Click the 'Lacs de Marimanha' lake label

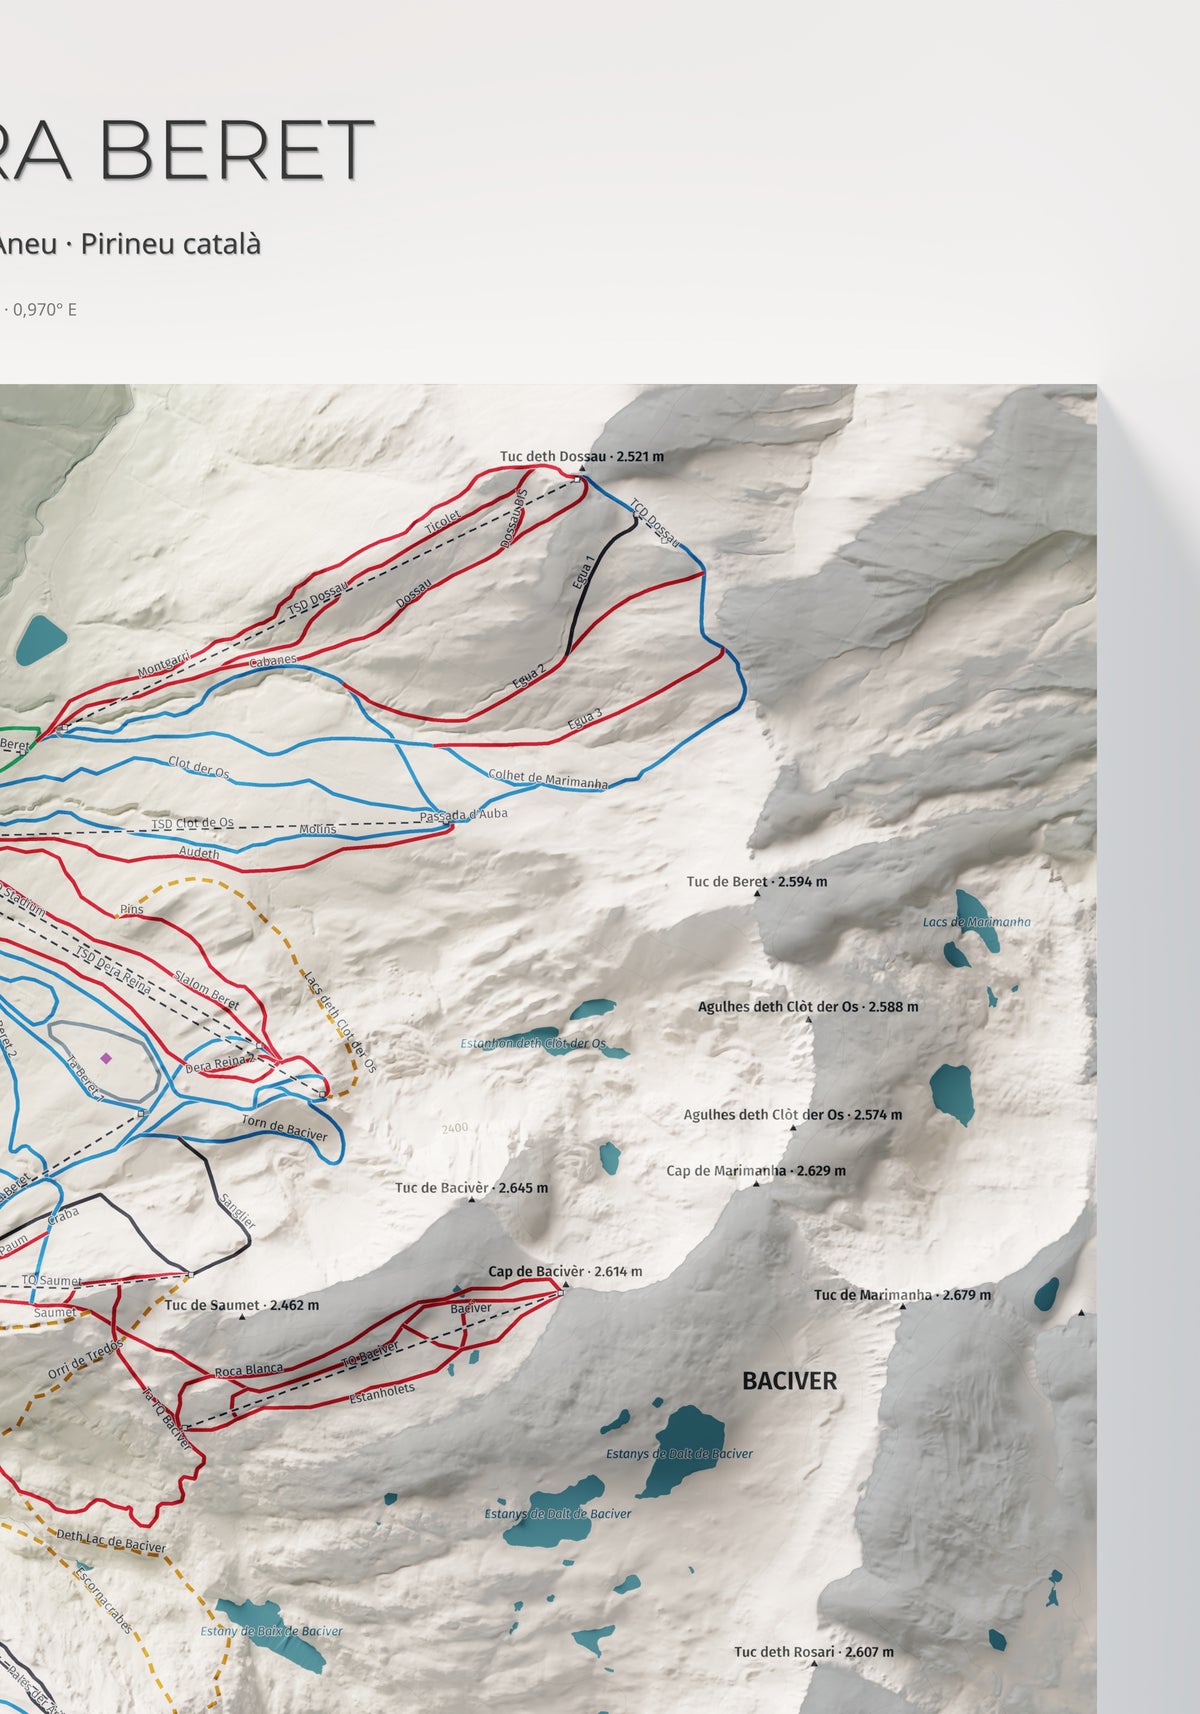point(976,922)
